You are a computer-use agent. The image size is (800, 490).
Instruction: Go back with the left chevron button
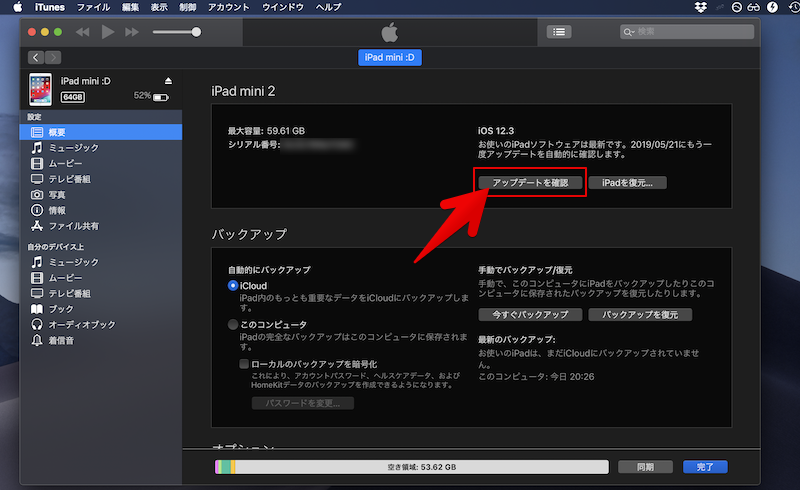pyautogui.click(x=37, y=58)
